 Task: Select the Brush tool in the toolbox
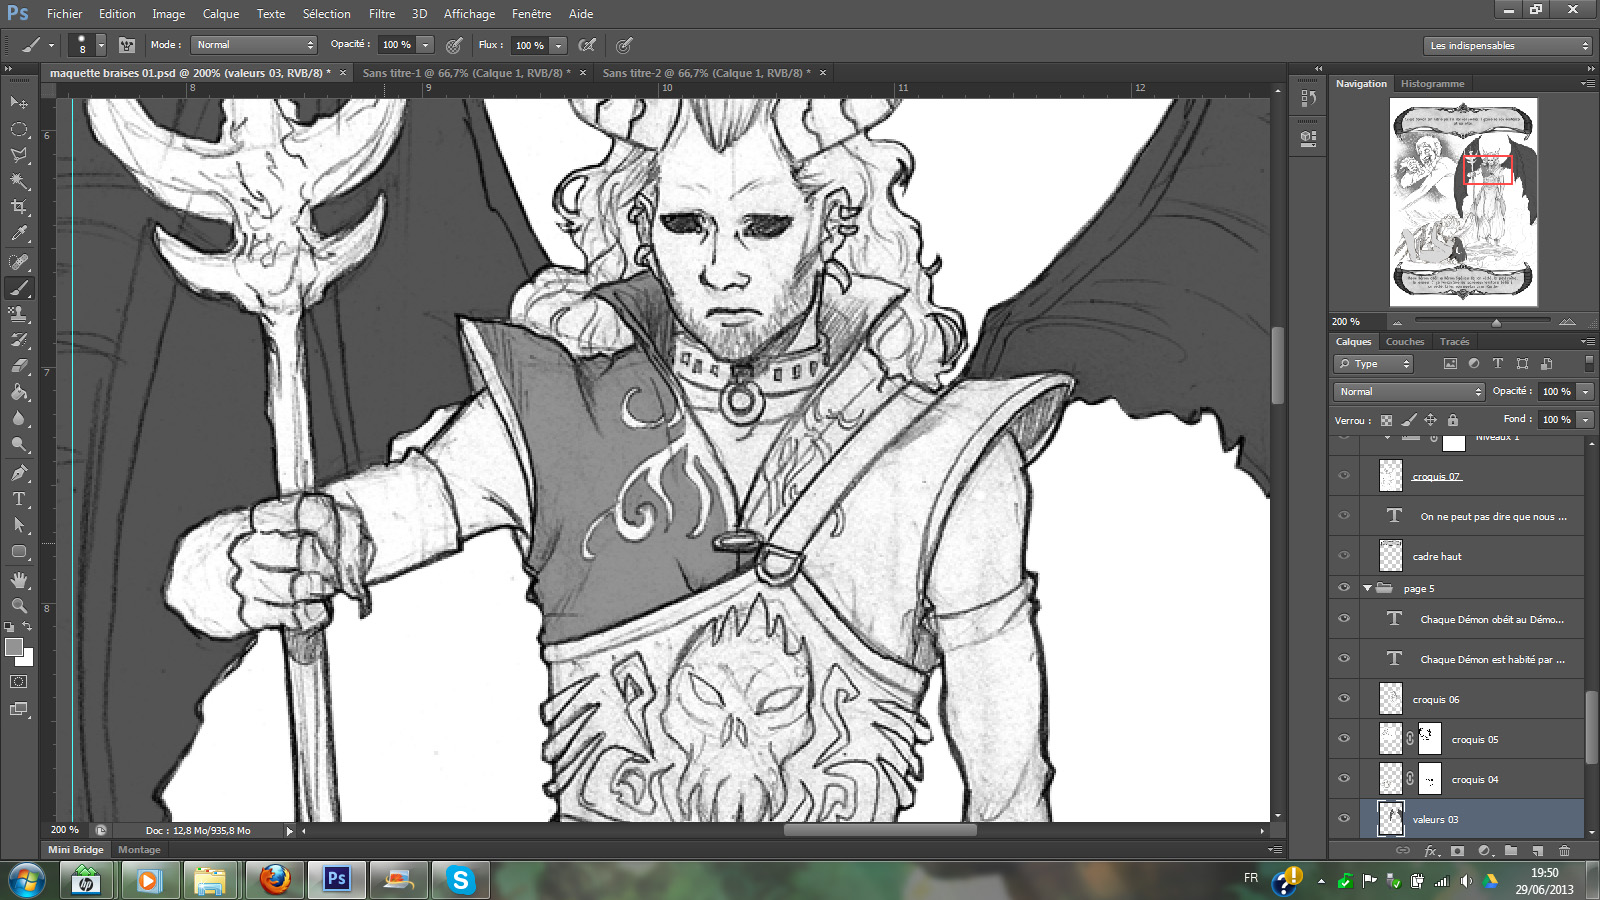(19, 288)
